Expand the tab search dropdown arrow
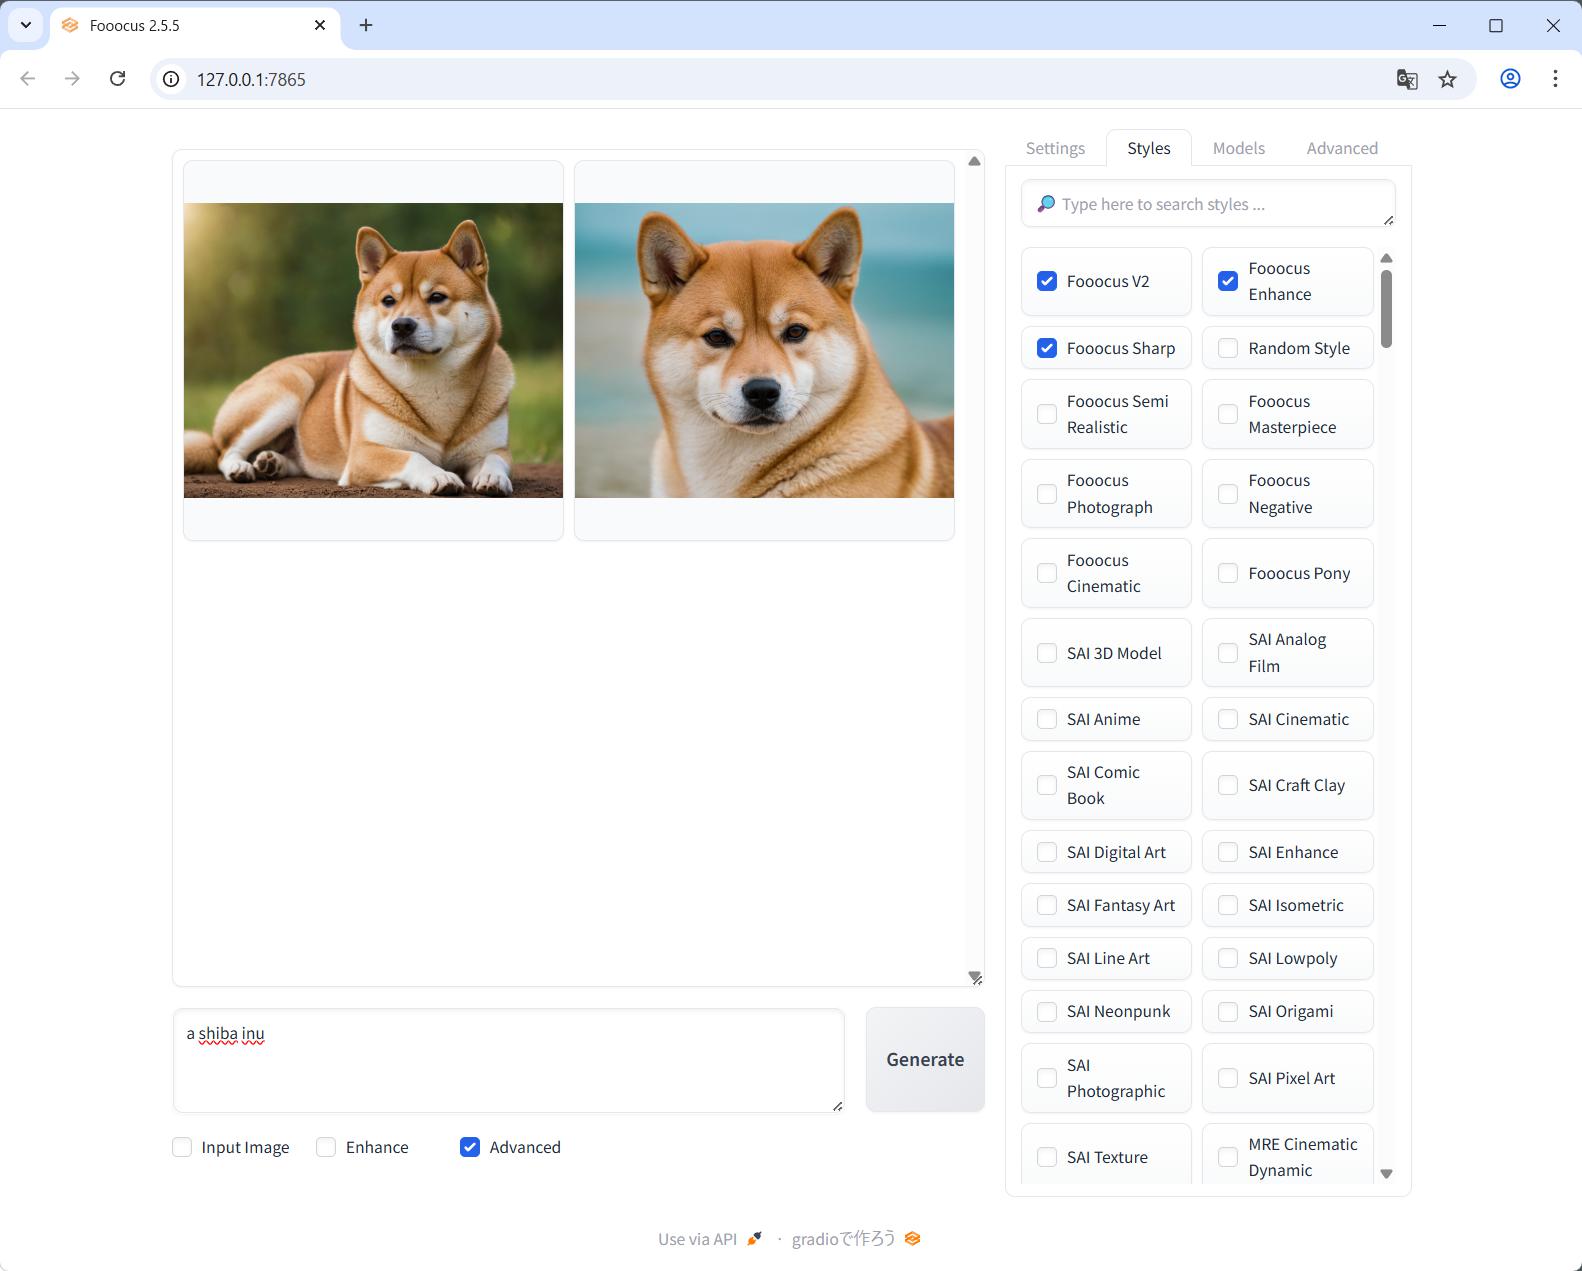The image size is (1582, 1271). (x=25, y=25)
